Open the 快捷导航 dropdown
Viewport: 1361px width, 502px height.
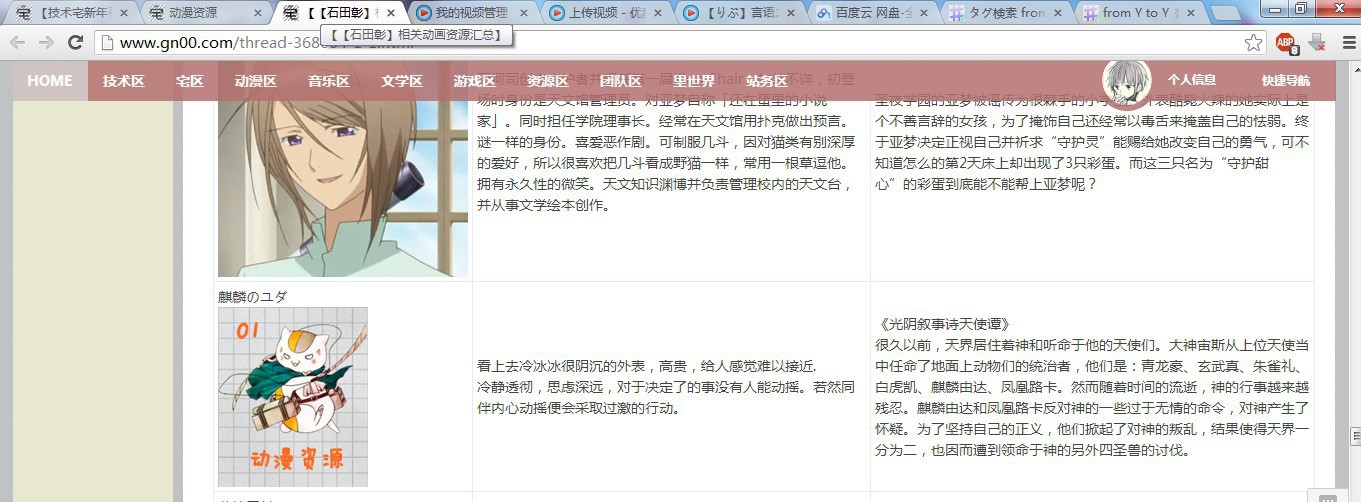click(x=1285, y=81)
